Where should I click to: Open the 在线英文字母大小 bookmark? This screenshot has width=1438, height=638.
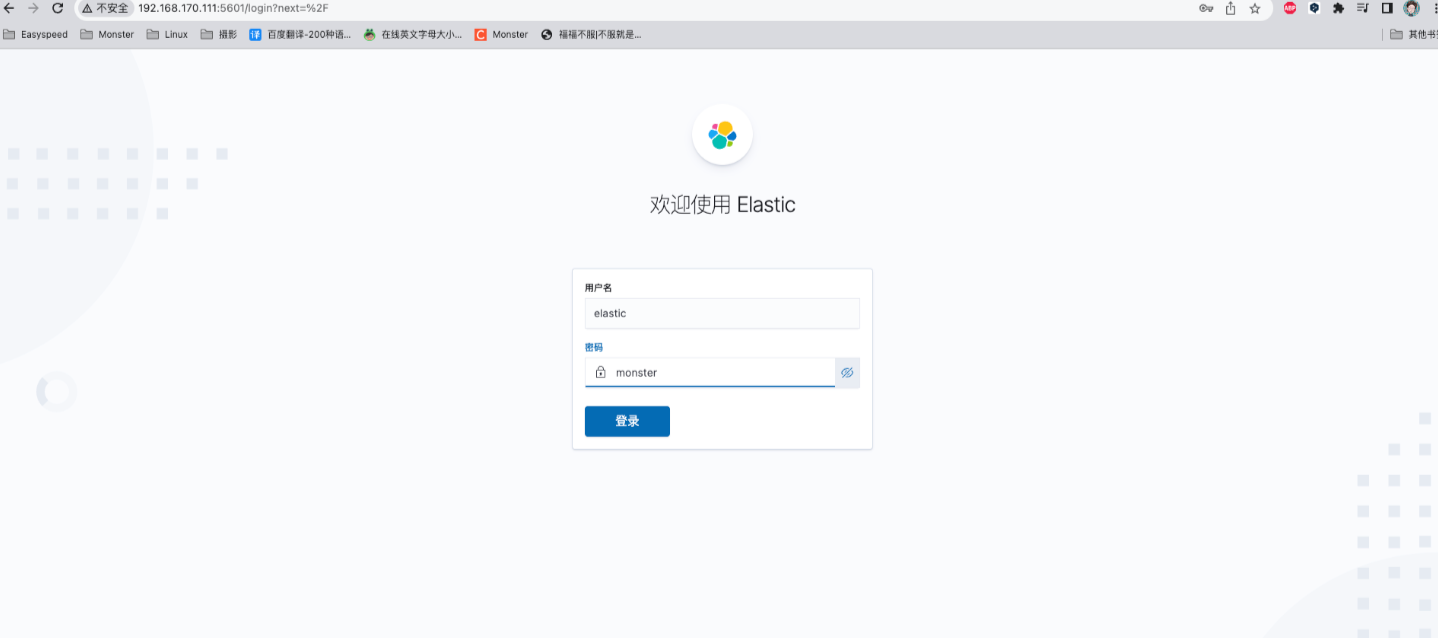coord(412,34)
